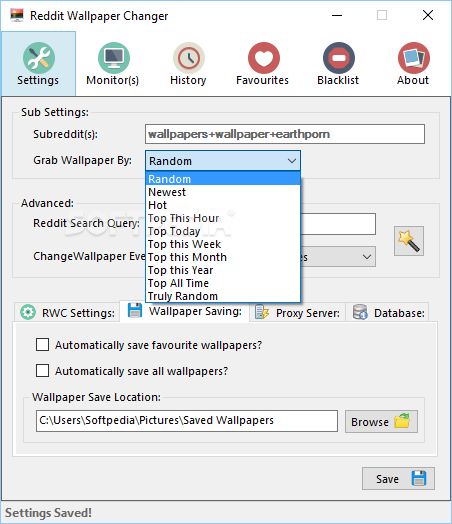Click the app icon in the title bar
Screen dimensions: 452x524
click(17, 15)
